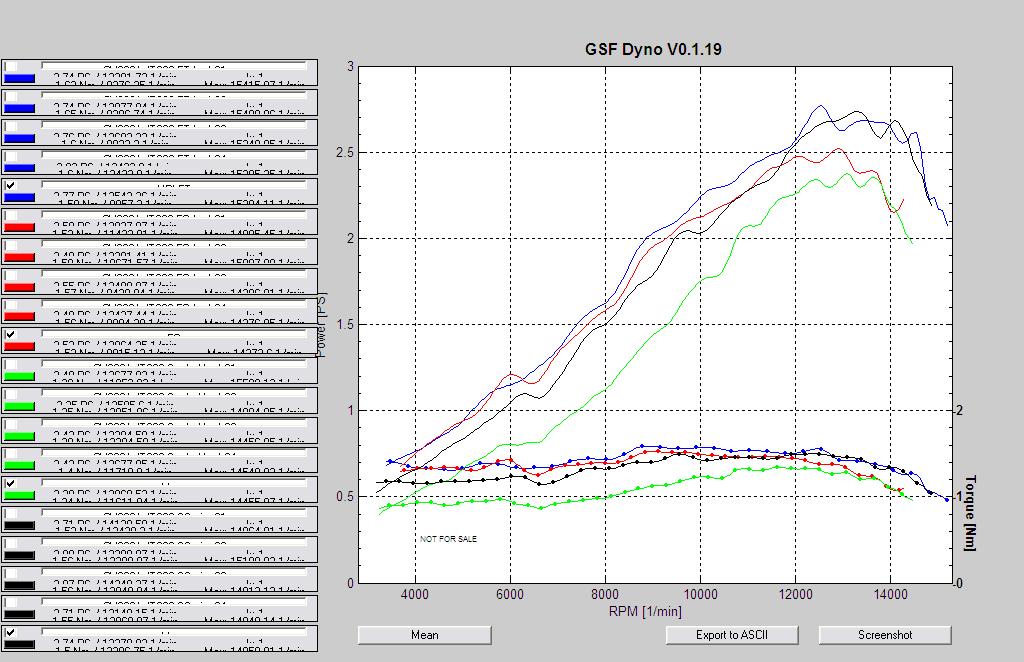Image resolution: width=1024 pixels, height=662 pixels.
Task: Hide the ticked black run via checkbox
Action: [10, 633]
